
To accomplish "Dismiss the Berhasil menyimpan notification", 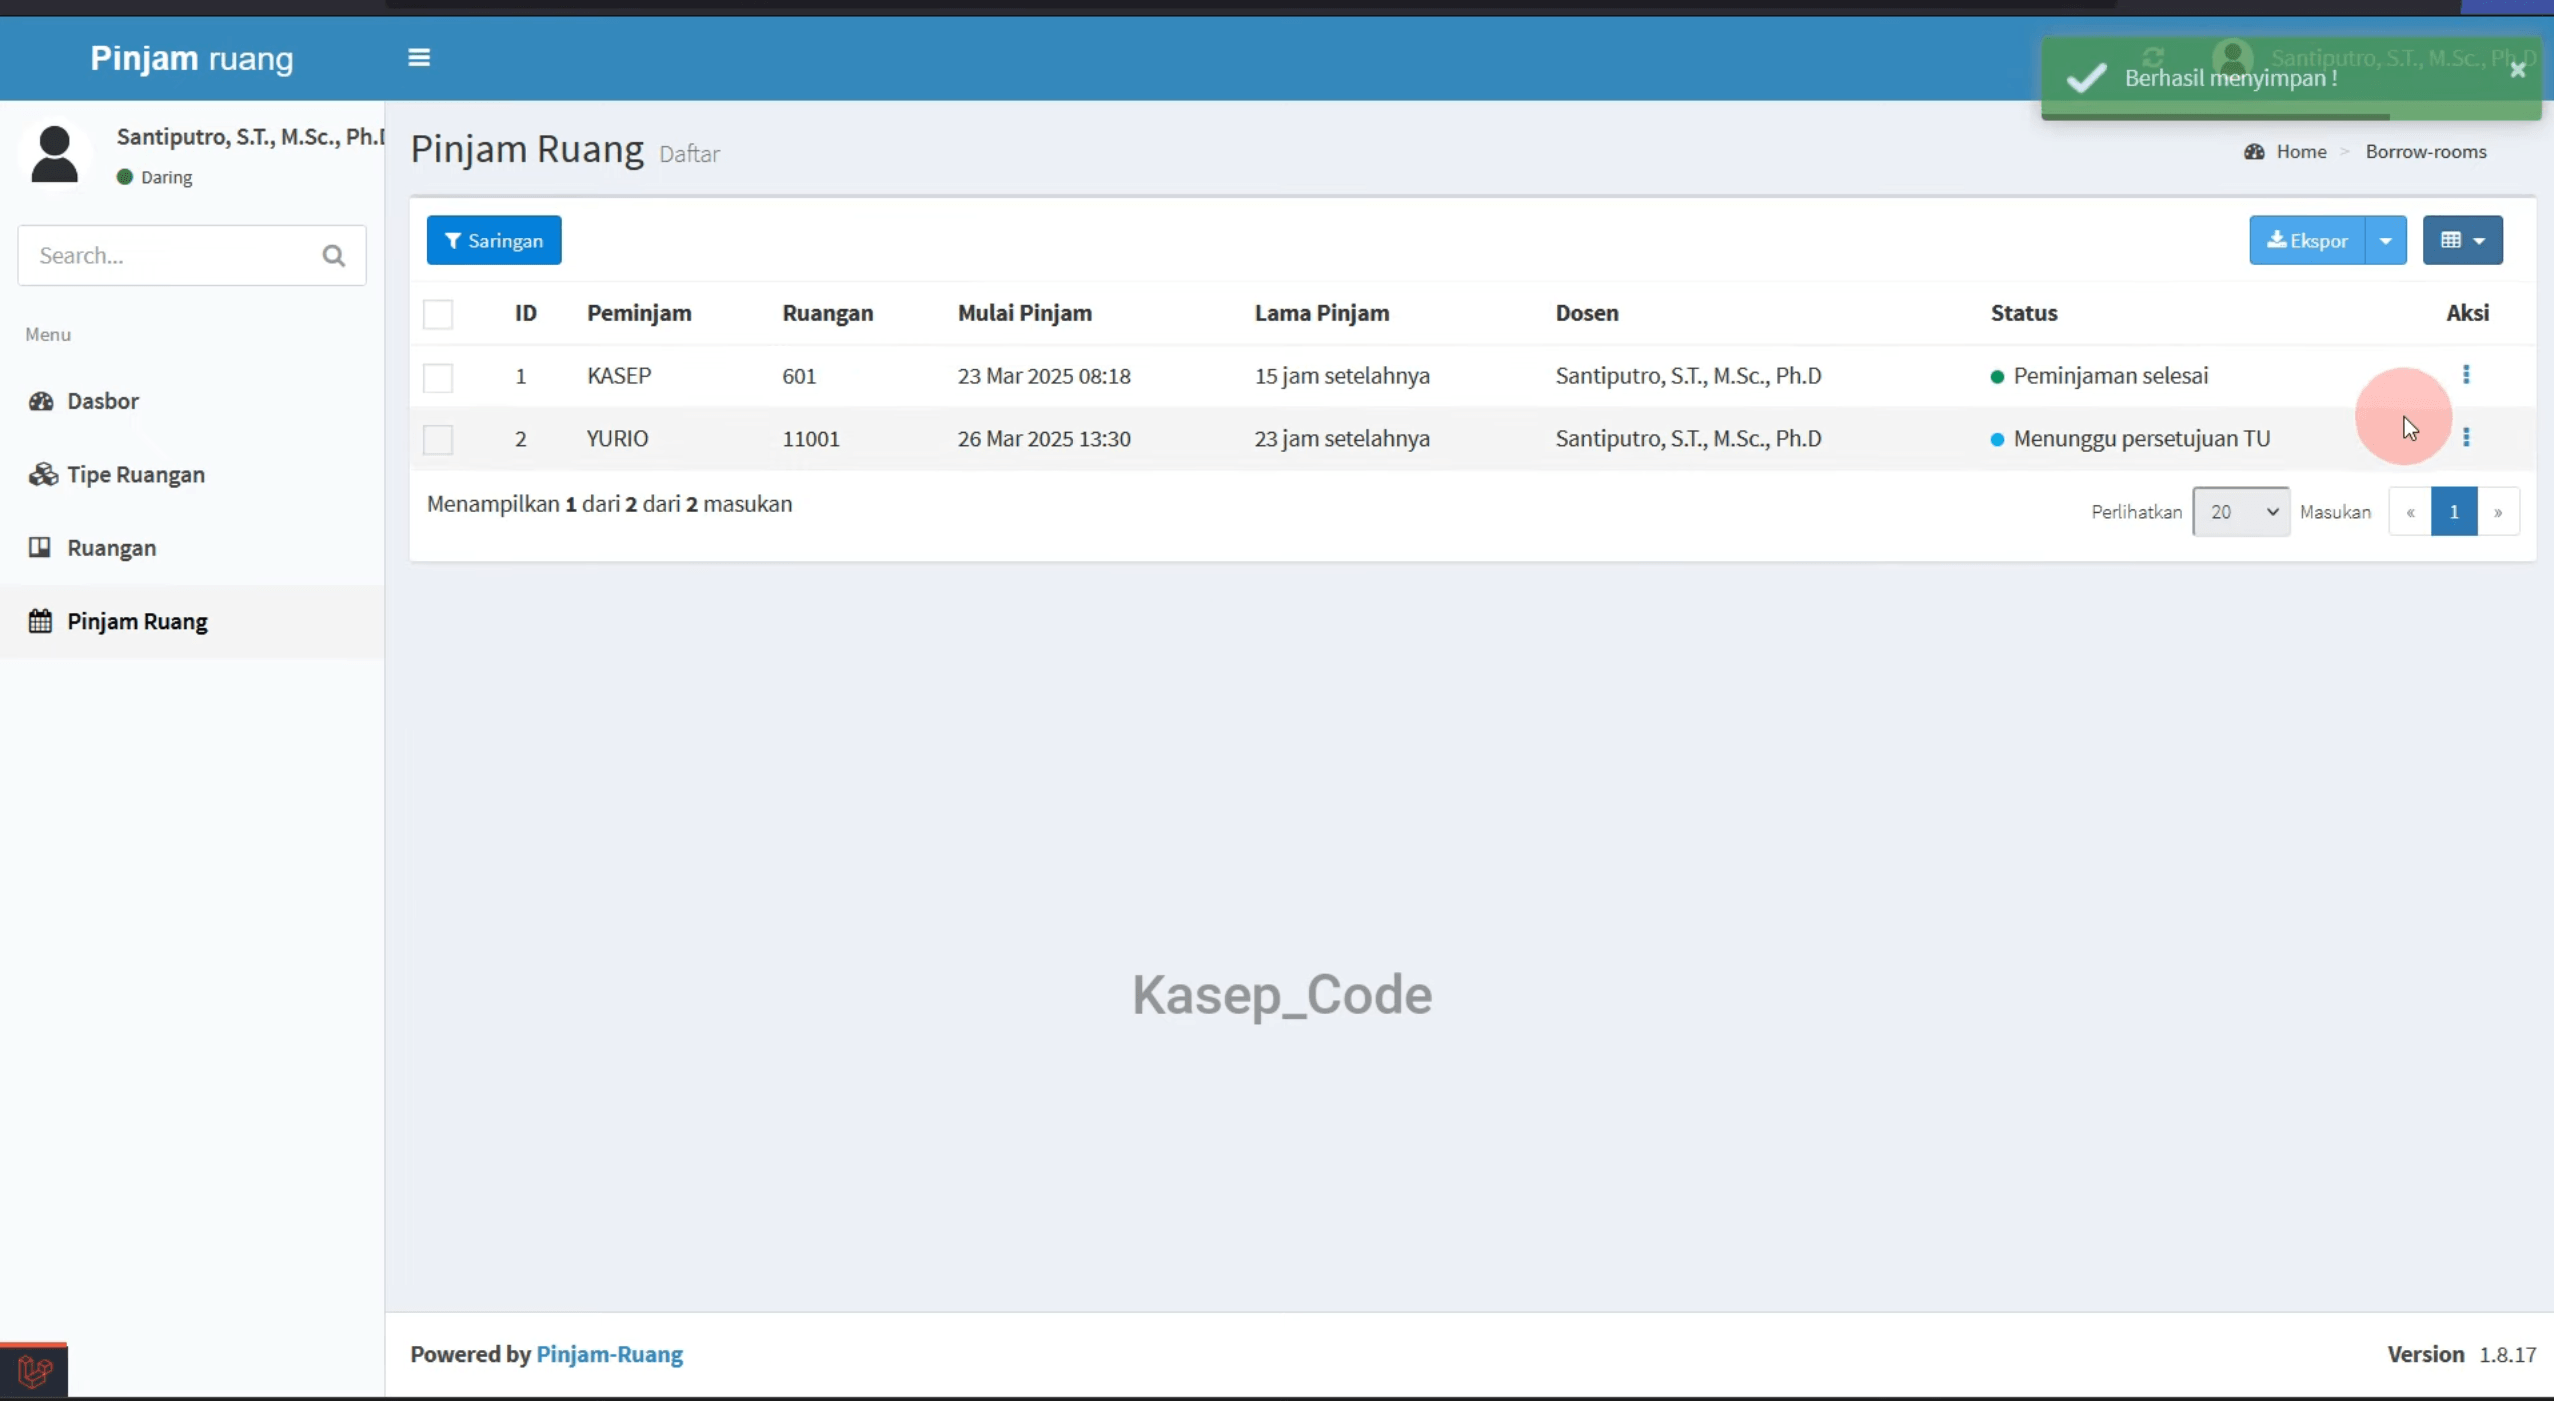I will pyautogui.click(x=2518, y=70).
